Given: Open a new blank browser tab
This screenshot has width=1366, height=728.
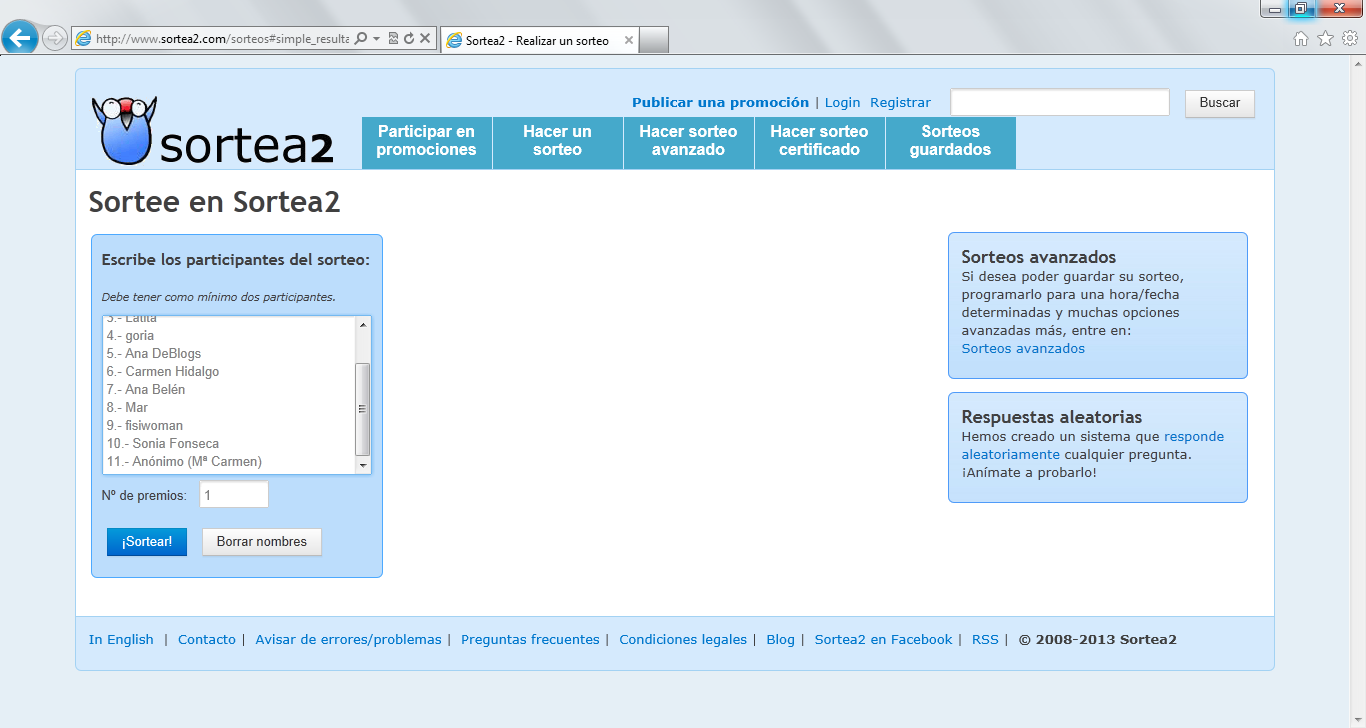Looking at the screenshot, I should [653, 40].
